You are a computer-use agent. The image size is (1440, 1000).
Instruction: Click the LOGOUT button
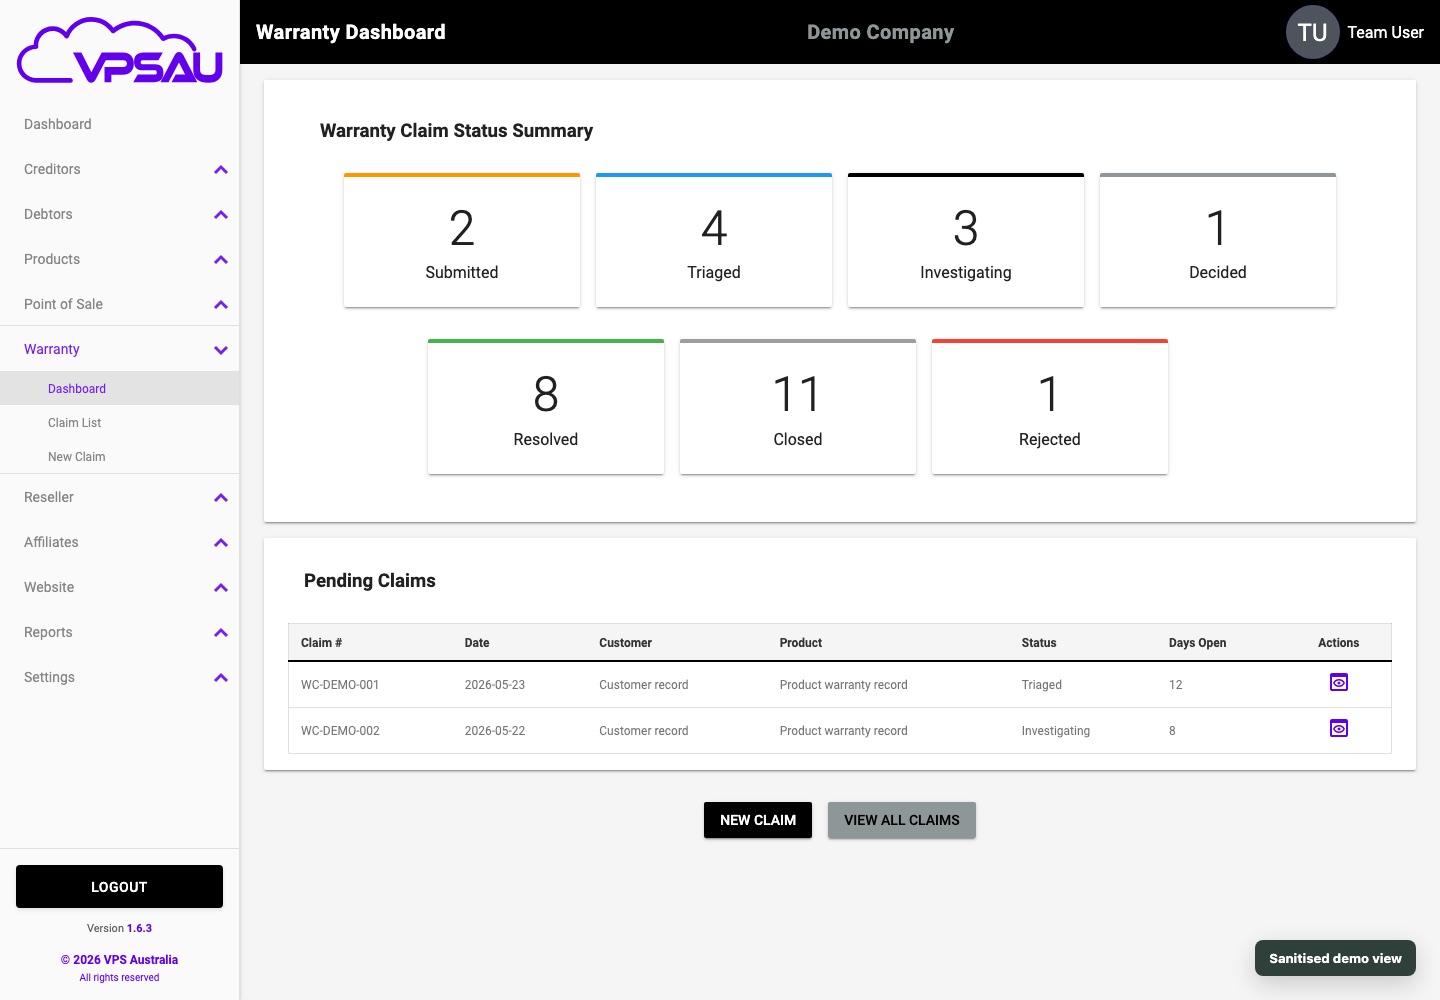coord(119,887)
